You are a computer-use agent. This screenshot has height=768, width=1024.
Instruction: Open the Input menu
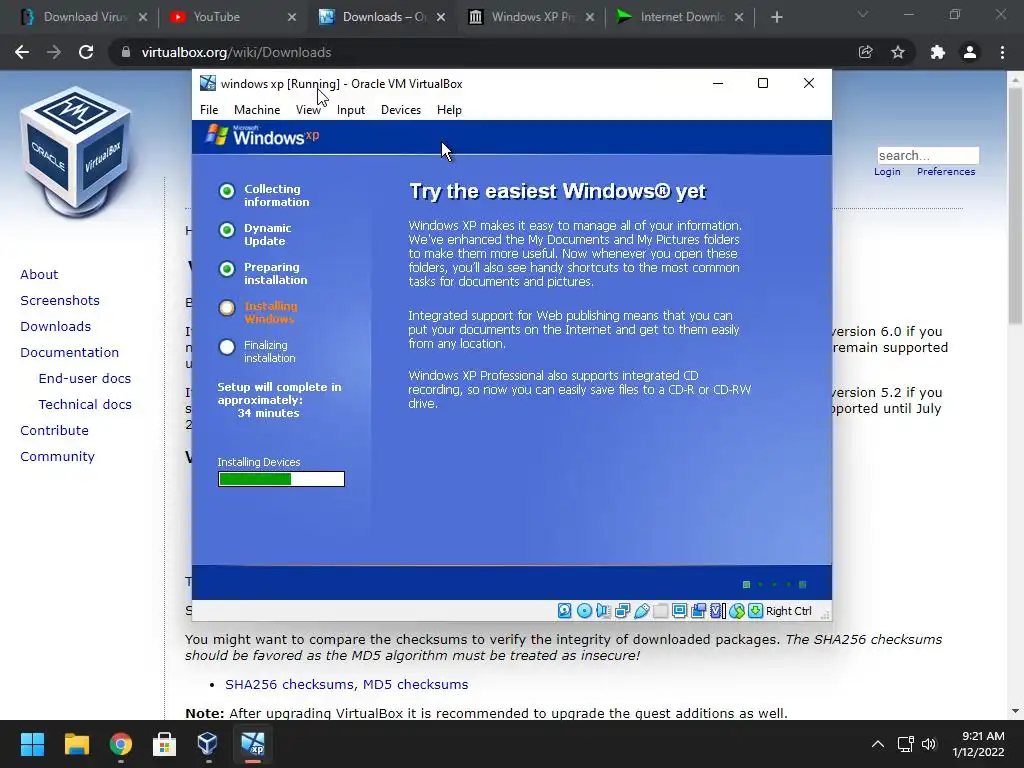point(351,110)
